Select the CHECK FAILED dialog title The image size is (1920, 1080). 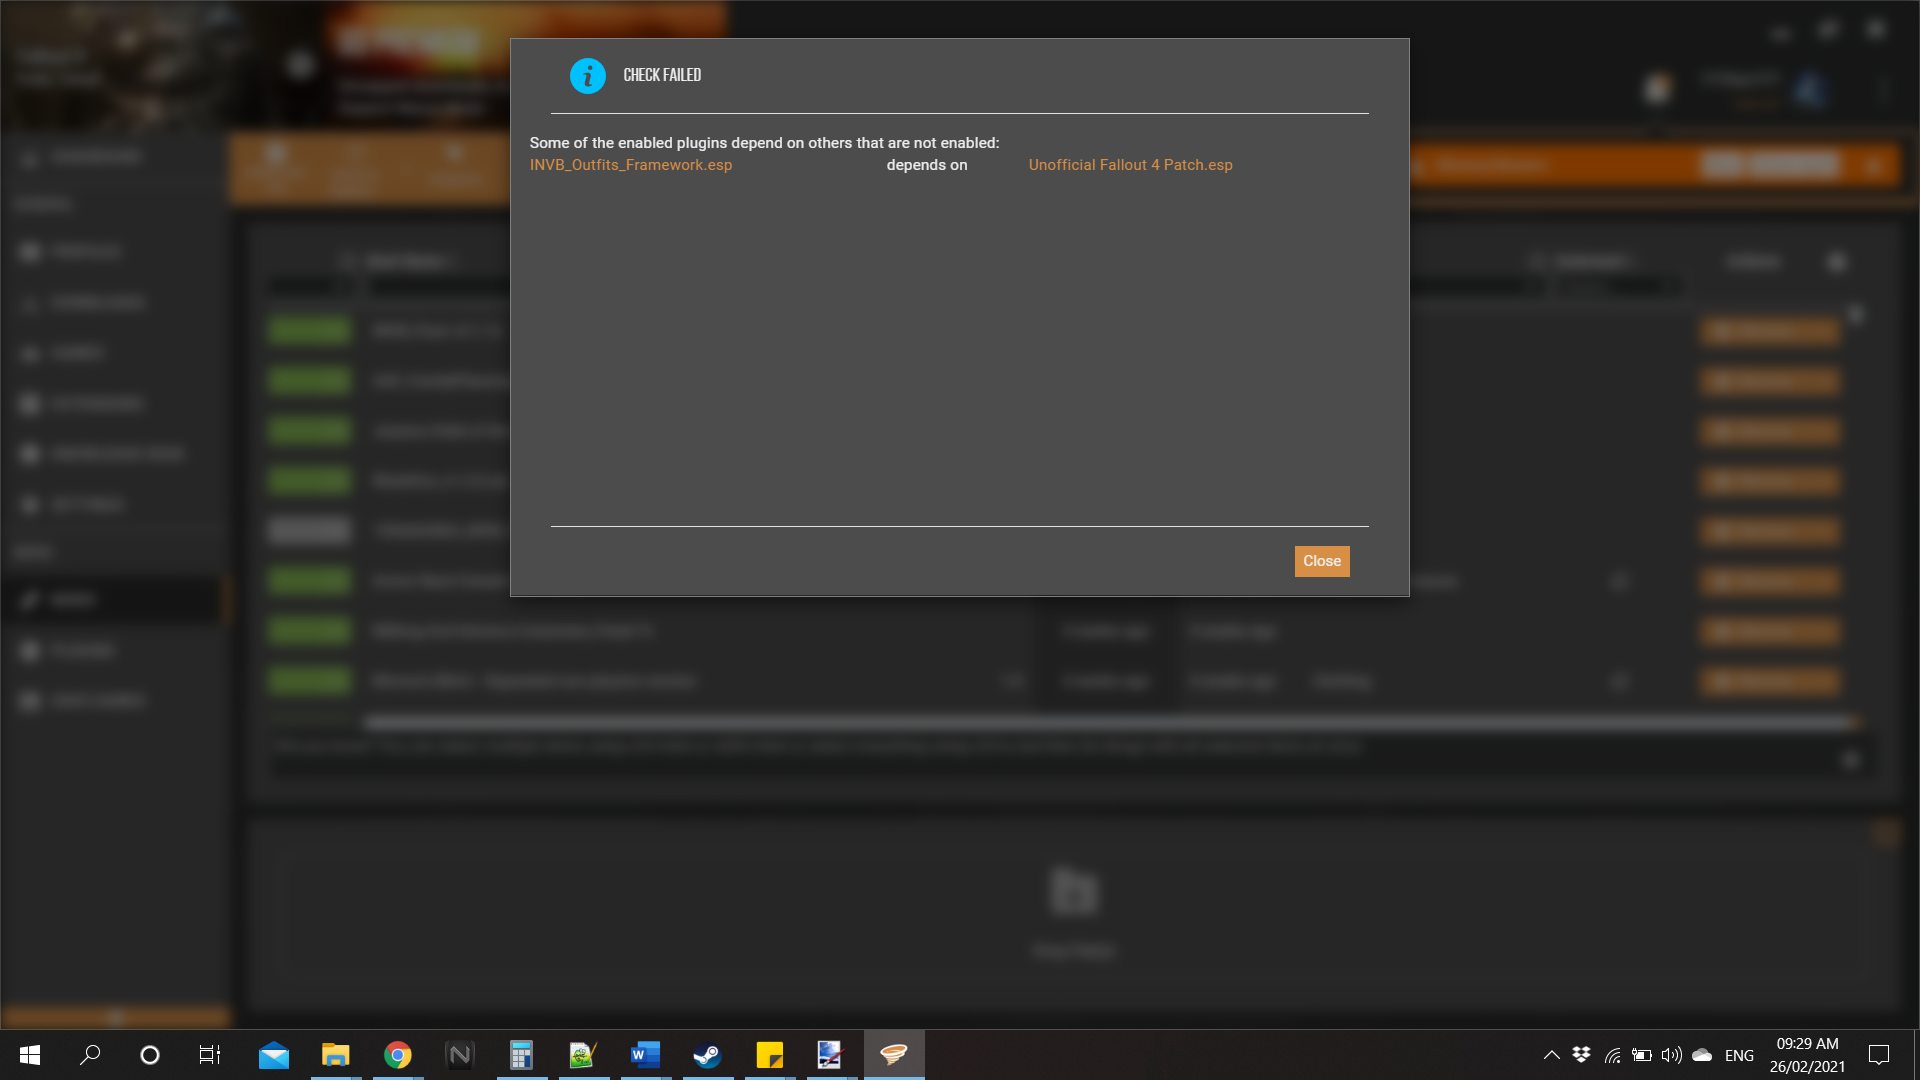click(662, 75)
